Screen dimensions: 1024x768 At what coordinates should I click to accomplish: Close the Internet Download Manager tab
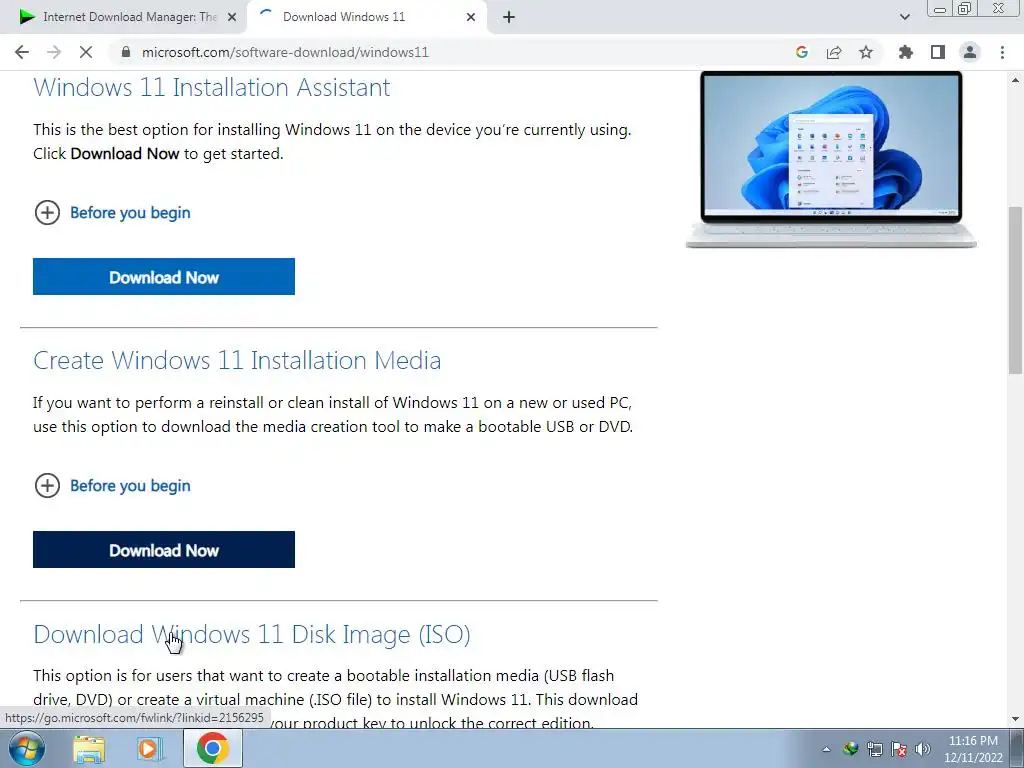[232, 18]
